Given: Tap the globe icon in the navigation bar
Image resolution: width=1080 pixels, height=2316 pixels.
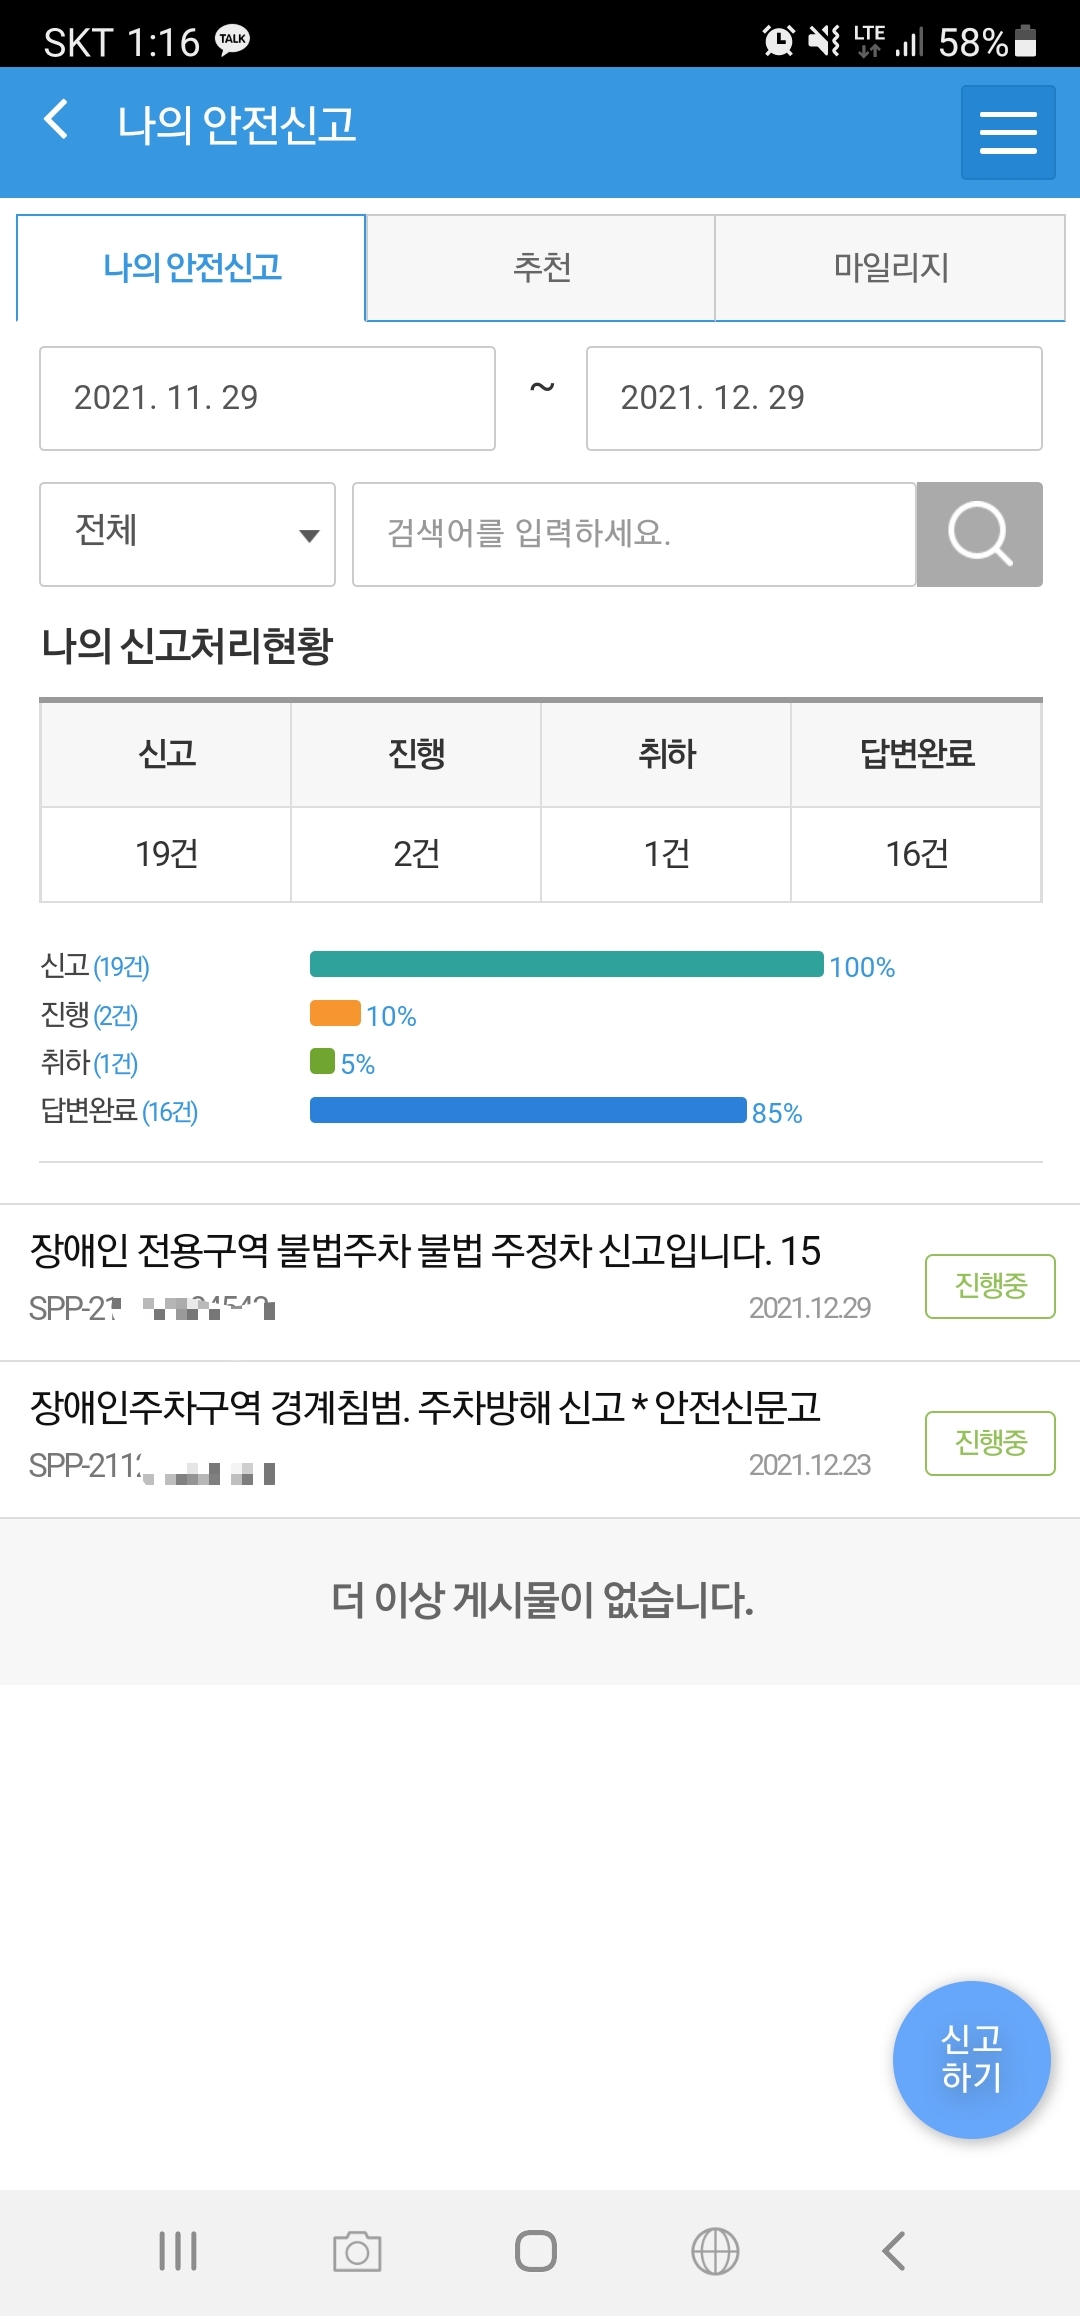Looking at the screenshot, I should click(715, 2251).
